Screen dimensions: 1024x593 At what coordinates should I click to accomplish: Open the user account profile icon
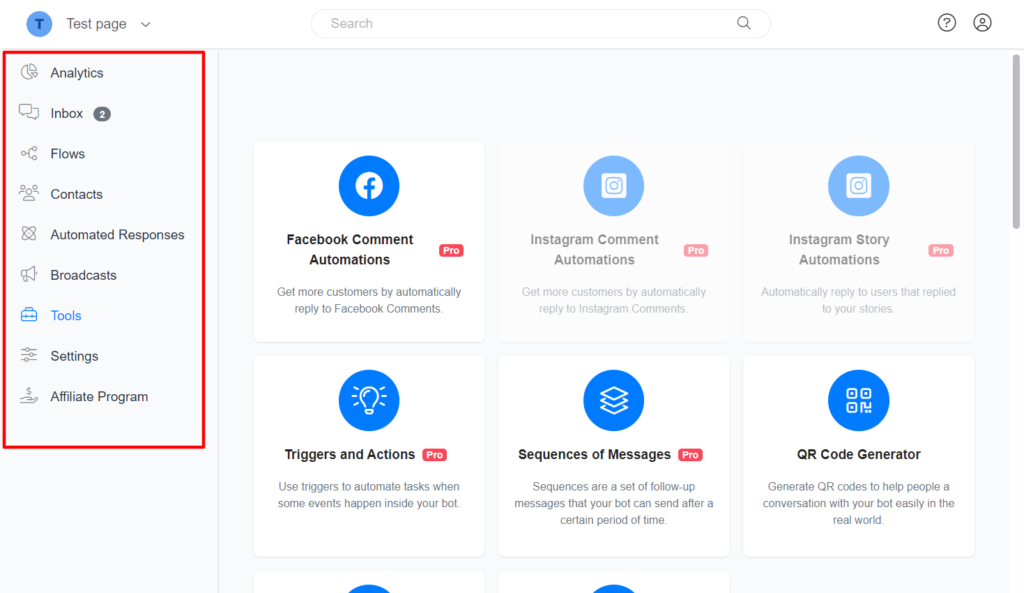point(982,23)
